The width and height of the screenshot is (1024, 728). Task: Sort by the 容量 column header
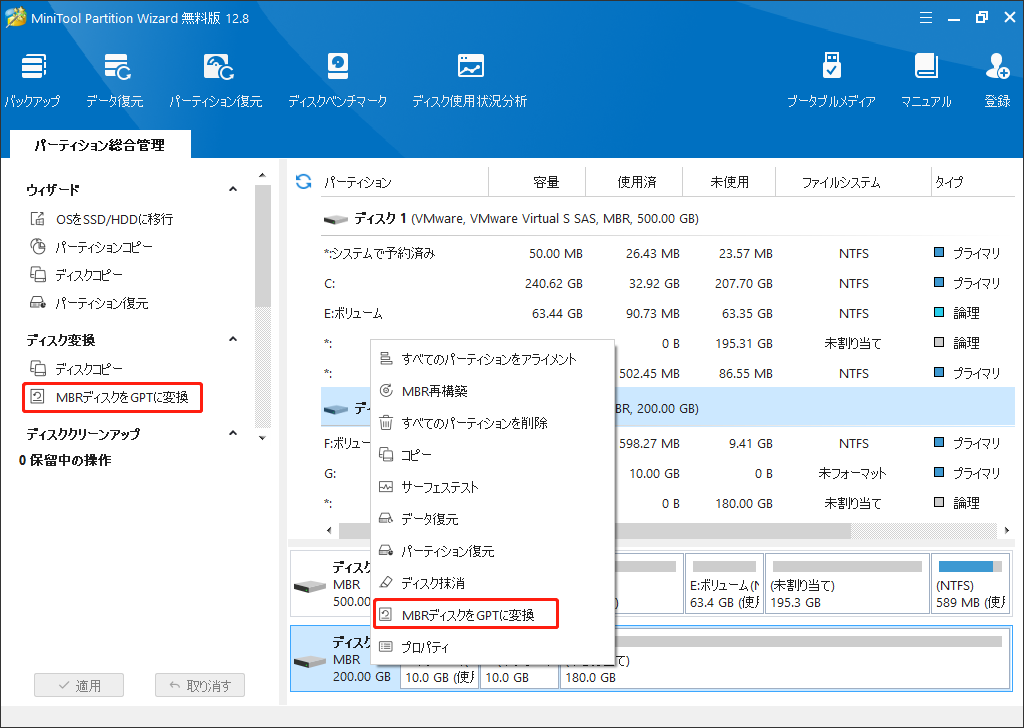coord(537,182)
